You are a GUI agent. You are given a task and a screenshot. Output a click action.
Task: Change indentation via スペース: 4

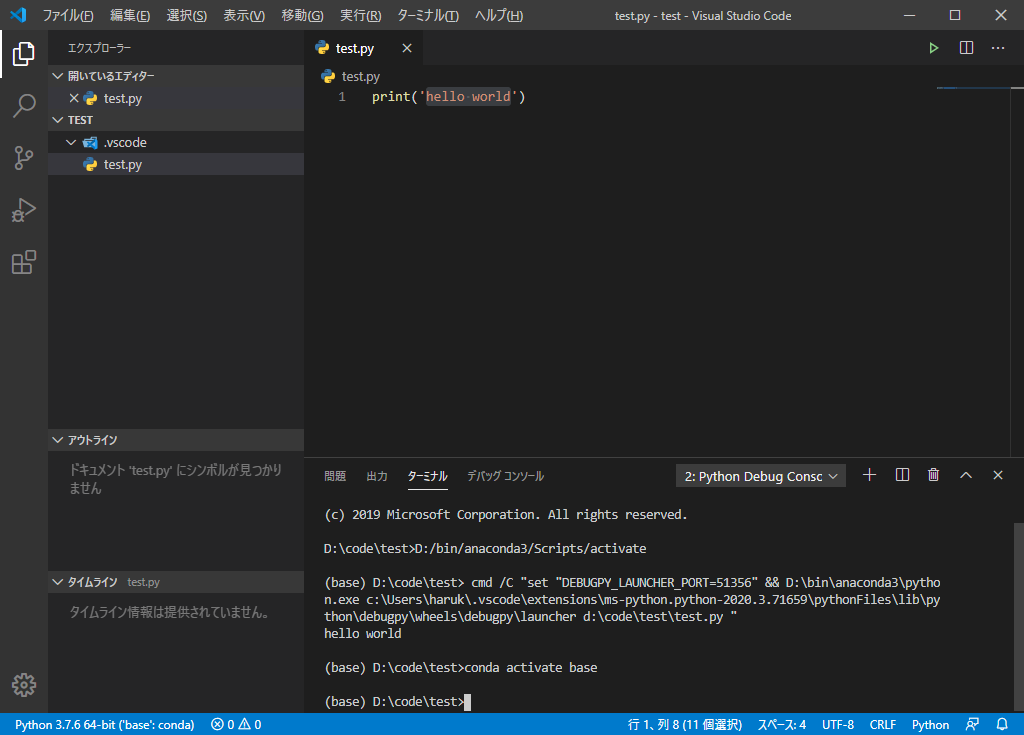(x=782, y=724)
